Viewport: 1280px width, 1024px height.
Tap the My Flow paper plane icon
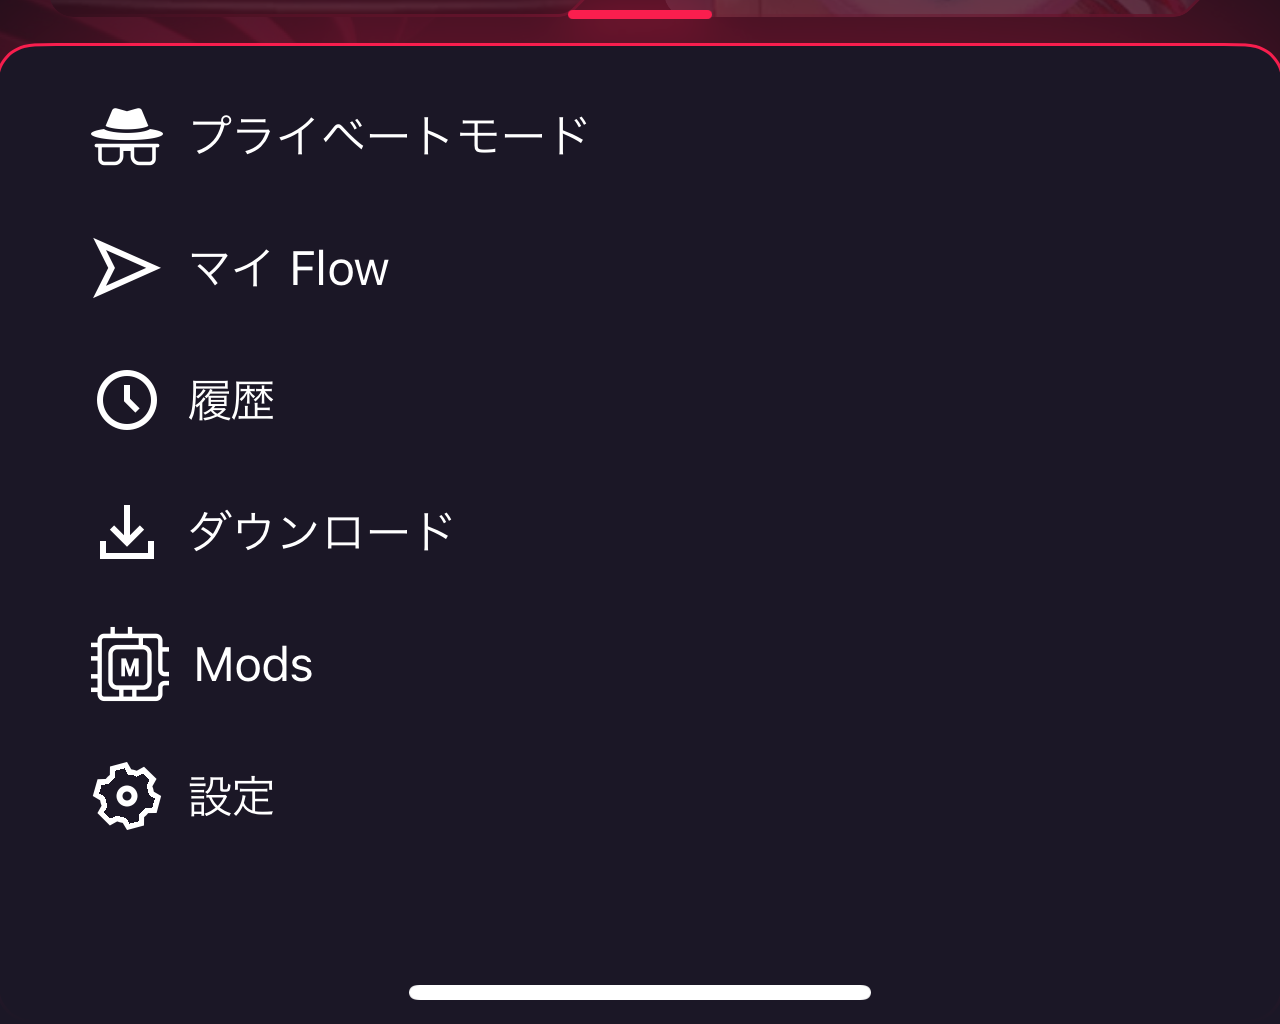(x=125, y=267)
